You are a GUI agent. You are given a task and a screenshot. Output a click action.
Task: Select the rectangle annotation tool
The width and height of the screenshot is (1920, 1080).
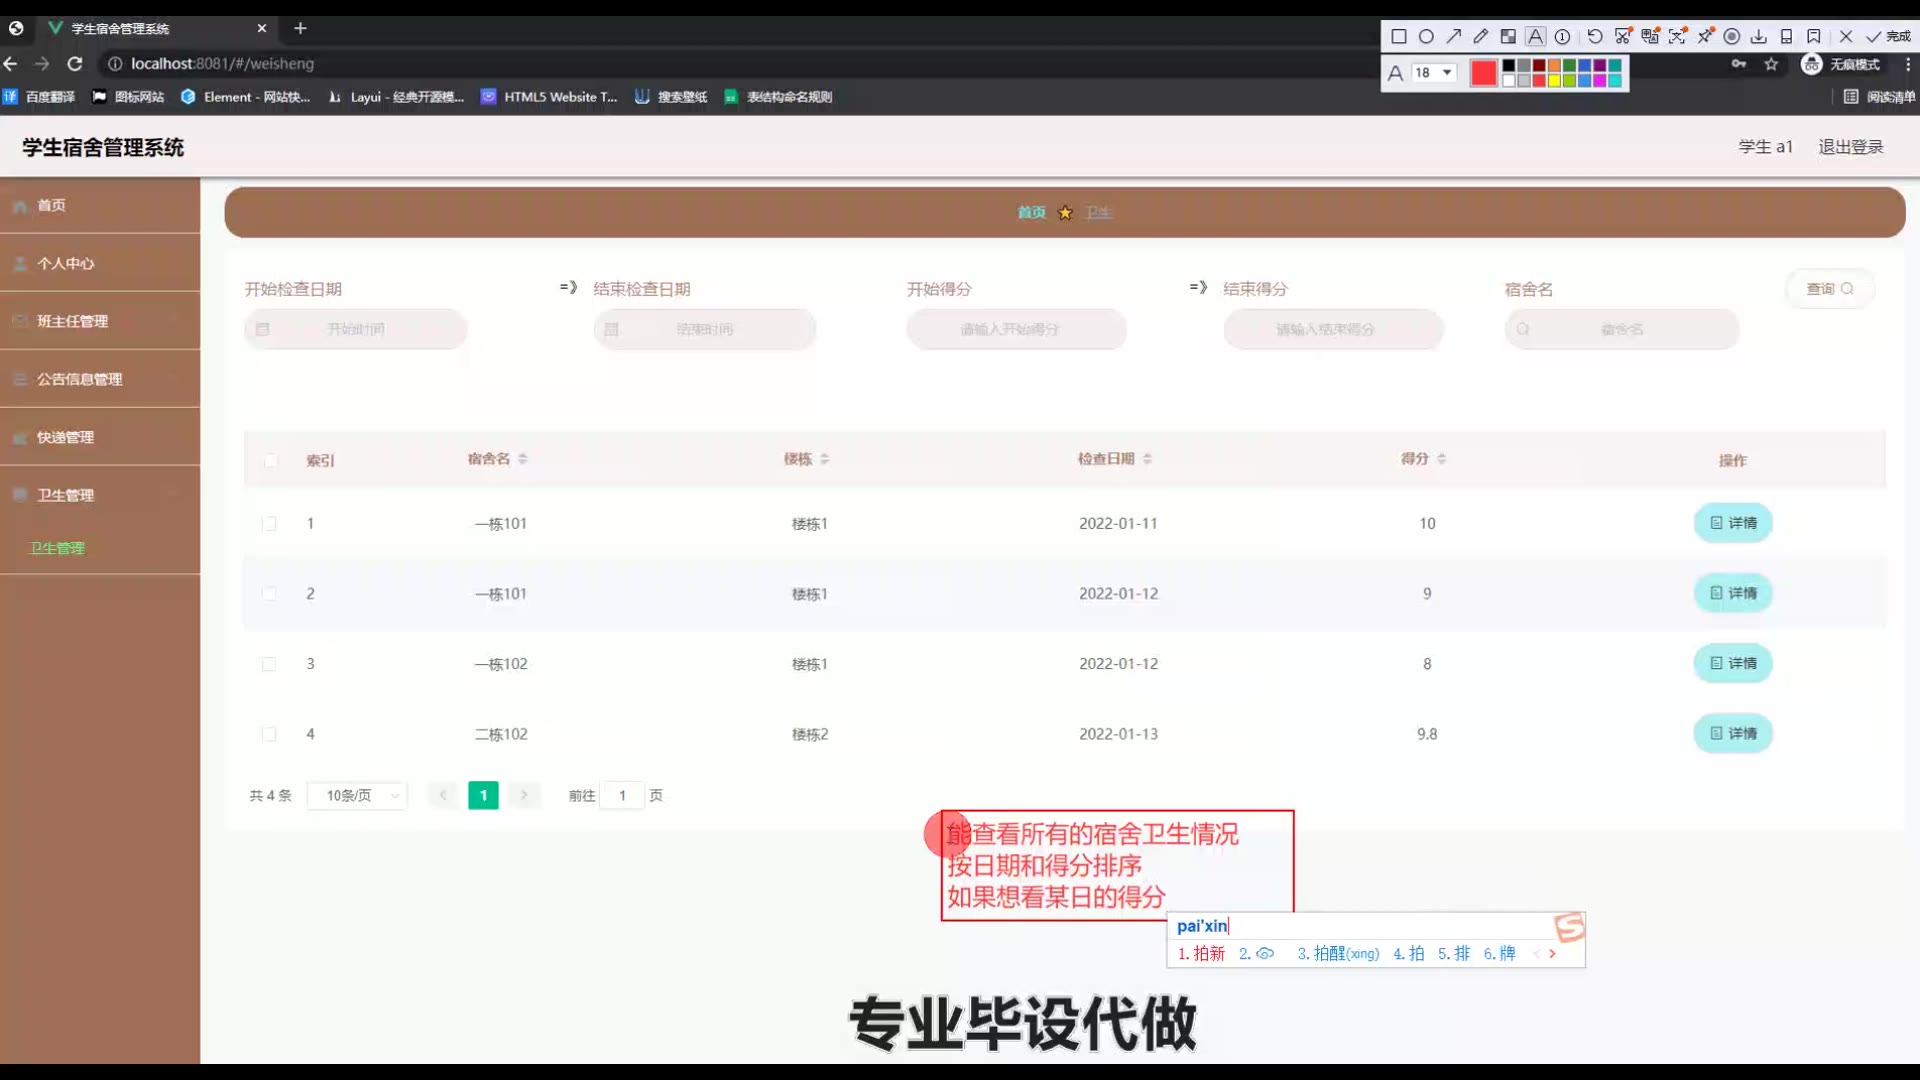tap(1399, 37)
